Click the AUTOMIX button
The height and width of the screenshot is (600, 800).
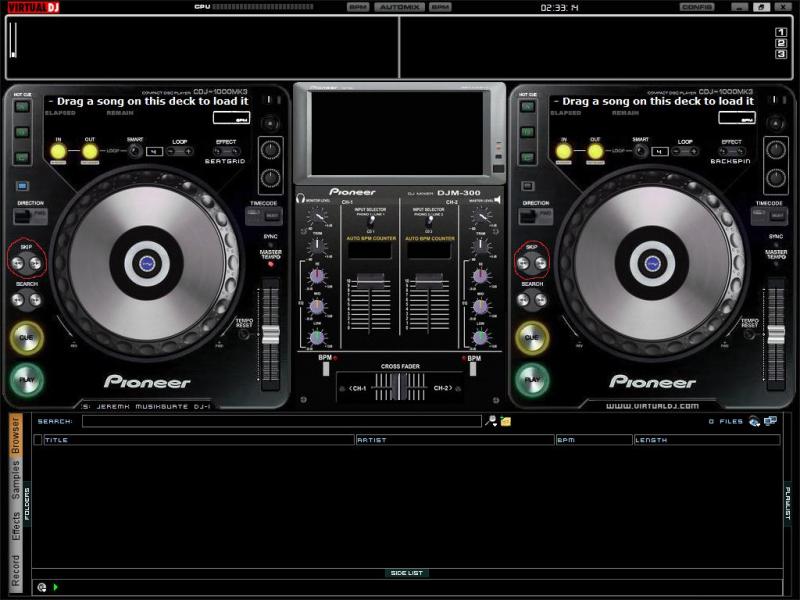click(399, 7)
